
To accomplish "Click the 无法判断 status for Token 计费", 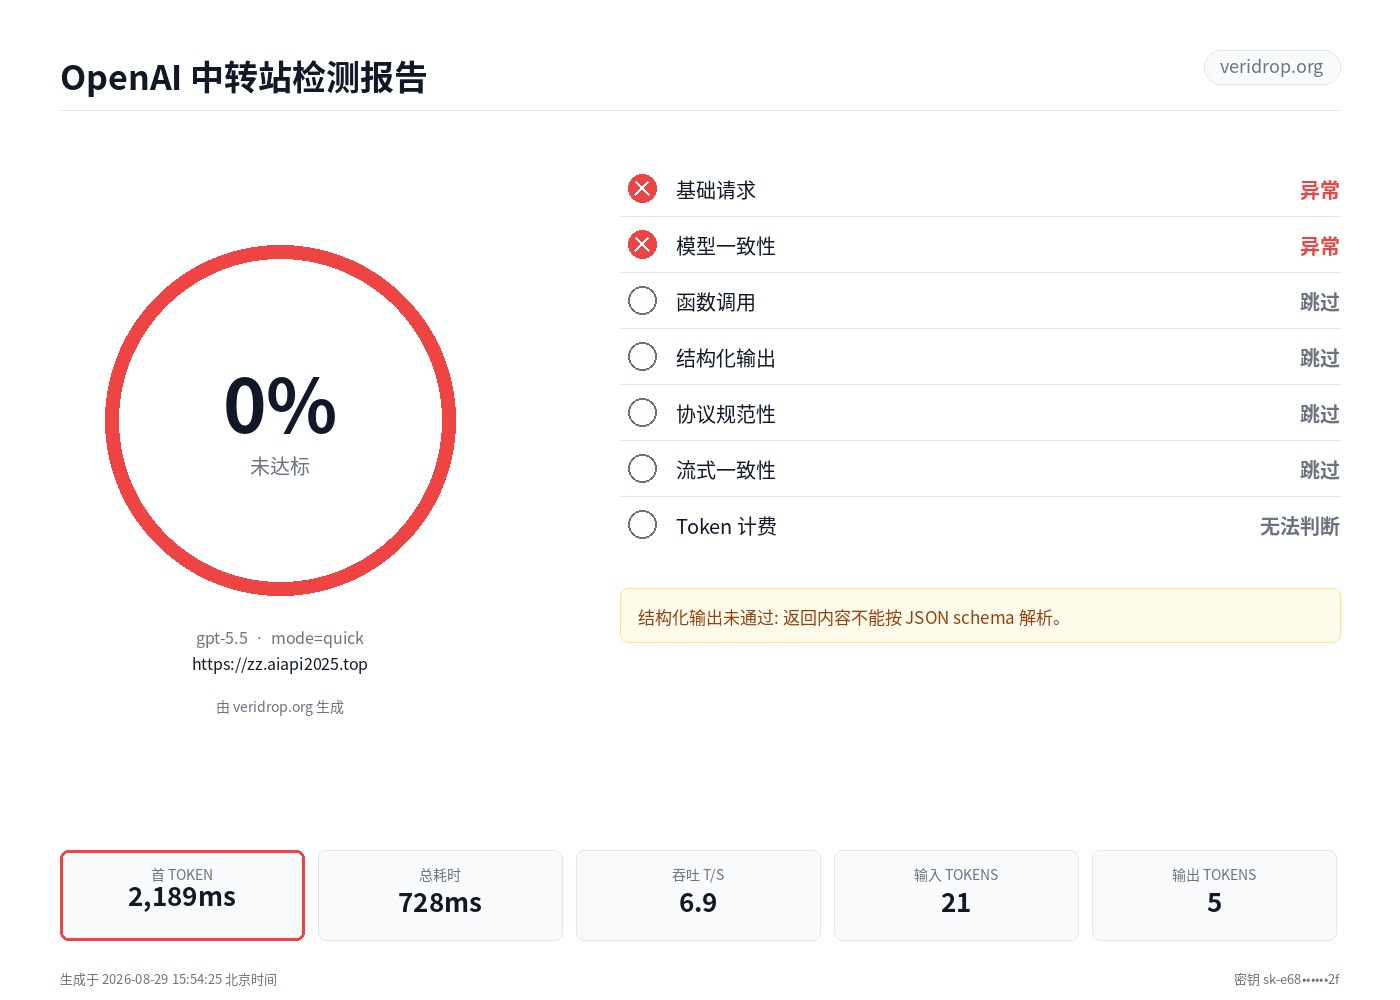I will (x=1299, y=526).
